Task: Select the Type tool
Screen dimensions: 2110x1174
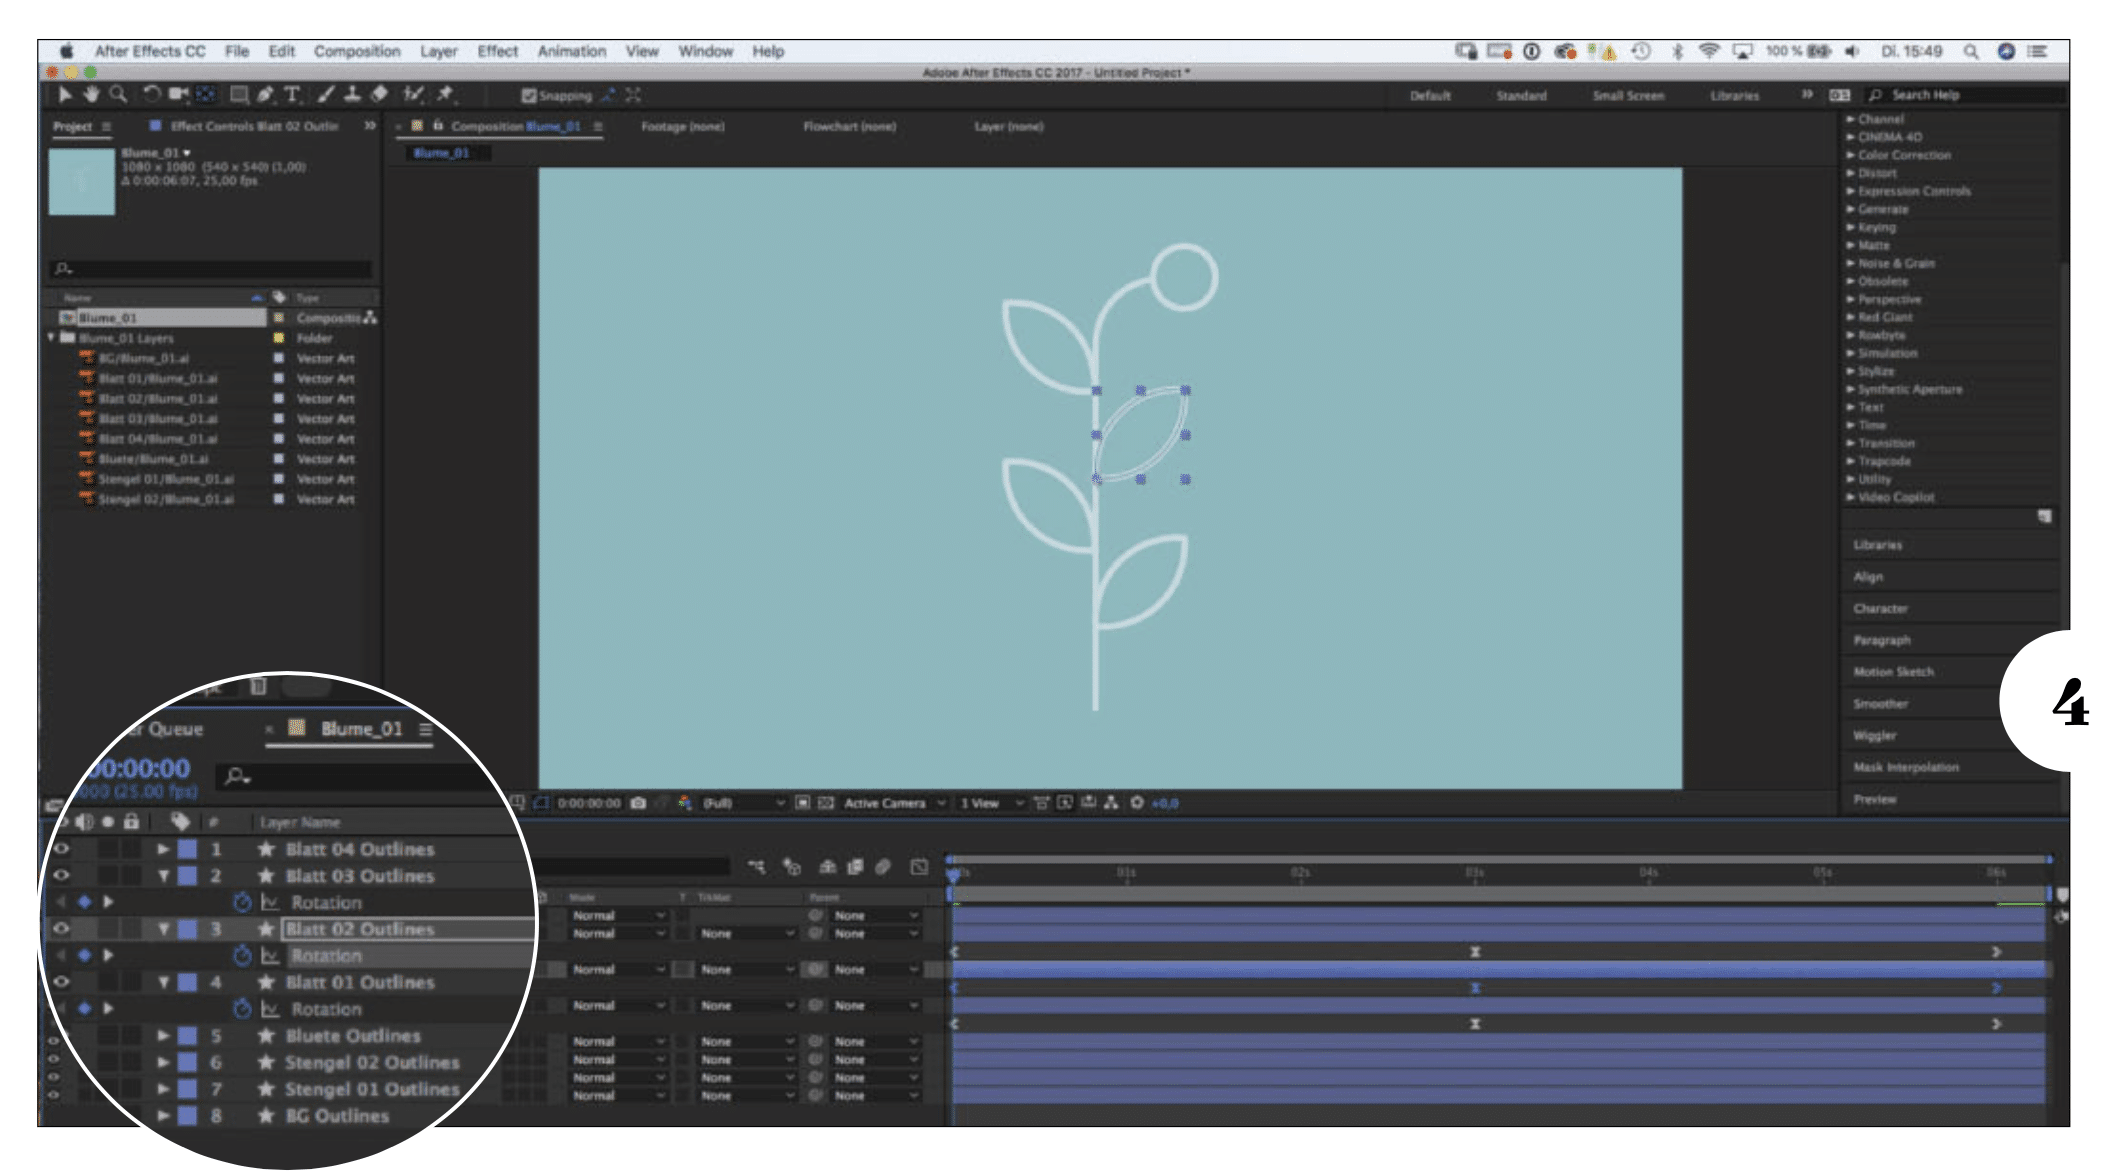Action: tap(292, 95)
